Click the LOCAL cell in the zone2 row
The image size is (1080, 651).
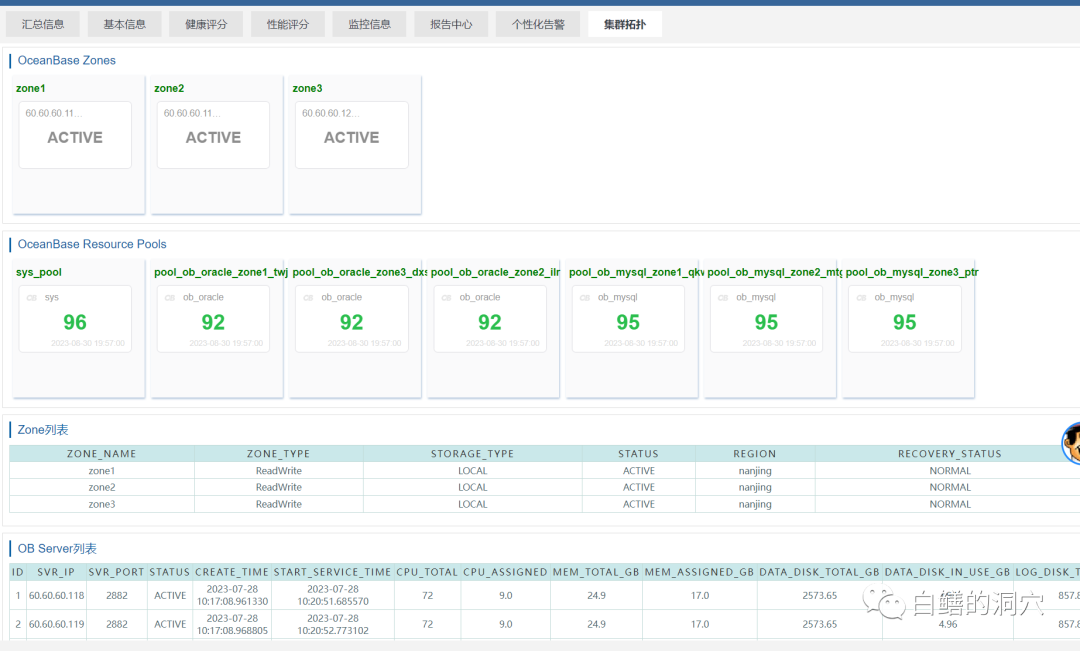tap(472, 487)
